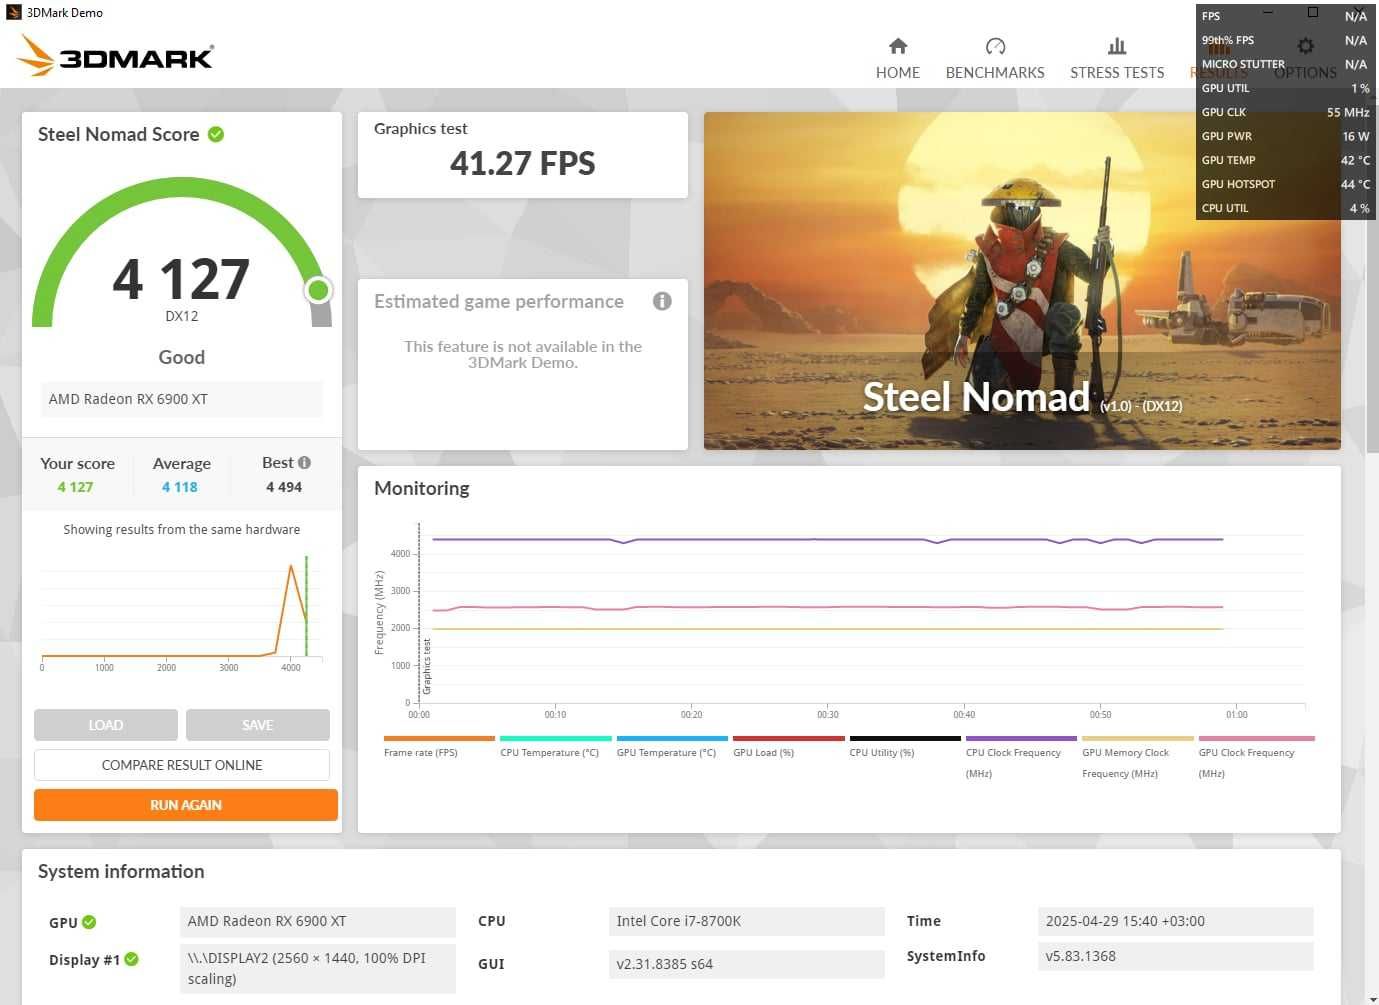Screen dimensions: 1379x1005
Task: Toggle CPU Temperature legend entry
Action: tap(555, 748)
